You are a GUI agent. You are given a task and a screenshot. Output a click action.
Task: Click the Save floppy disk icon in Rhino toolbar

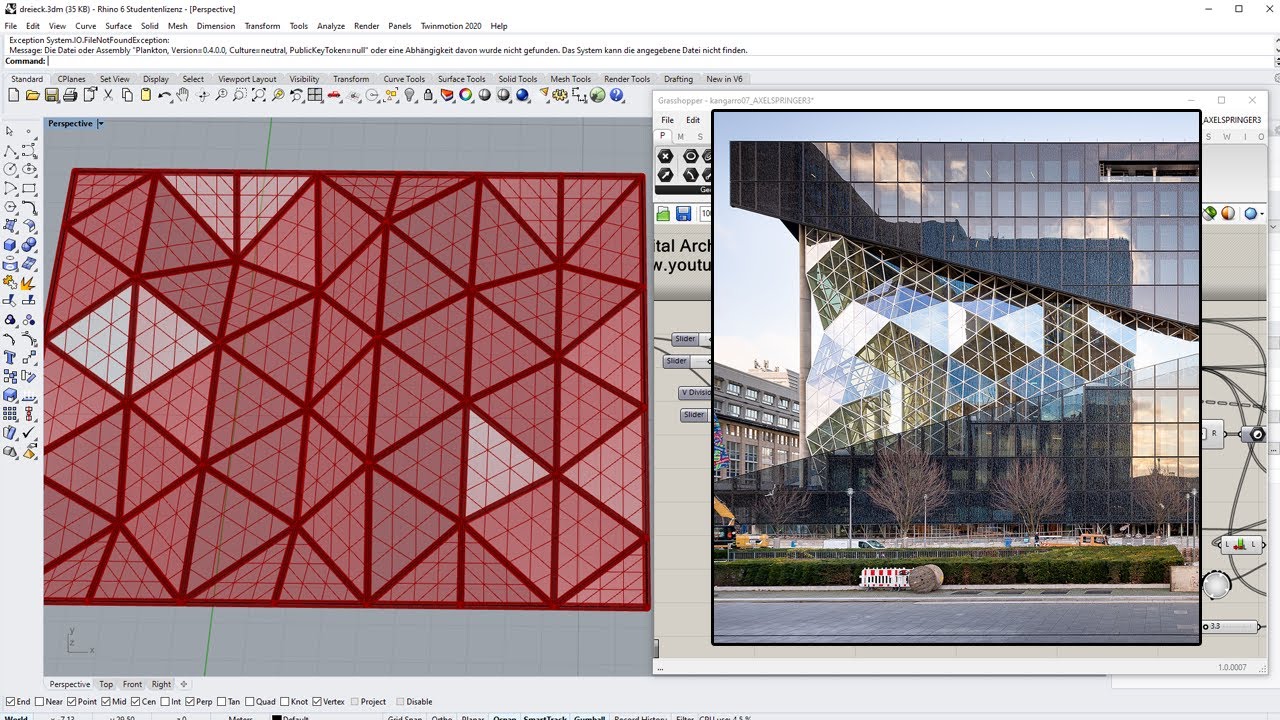coord(51,95)
